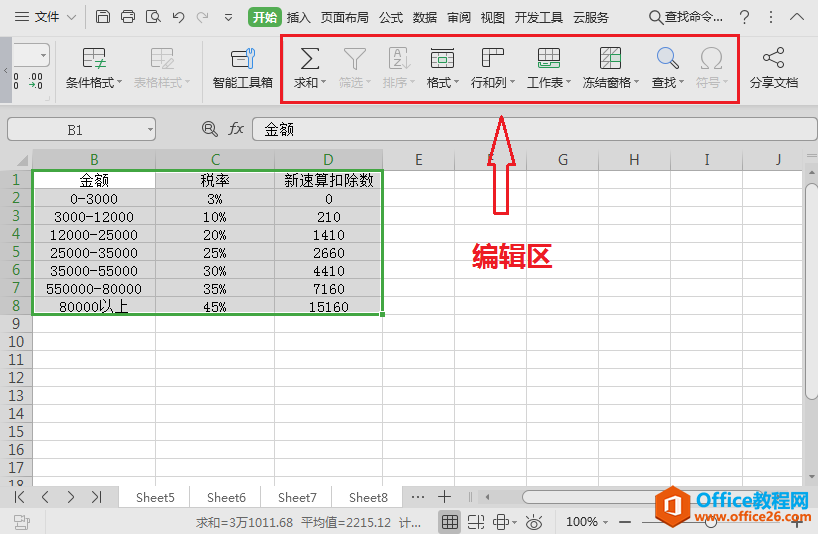Click the zoom magnifier icon beside fx

click(x=210, y=129)
